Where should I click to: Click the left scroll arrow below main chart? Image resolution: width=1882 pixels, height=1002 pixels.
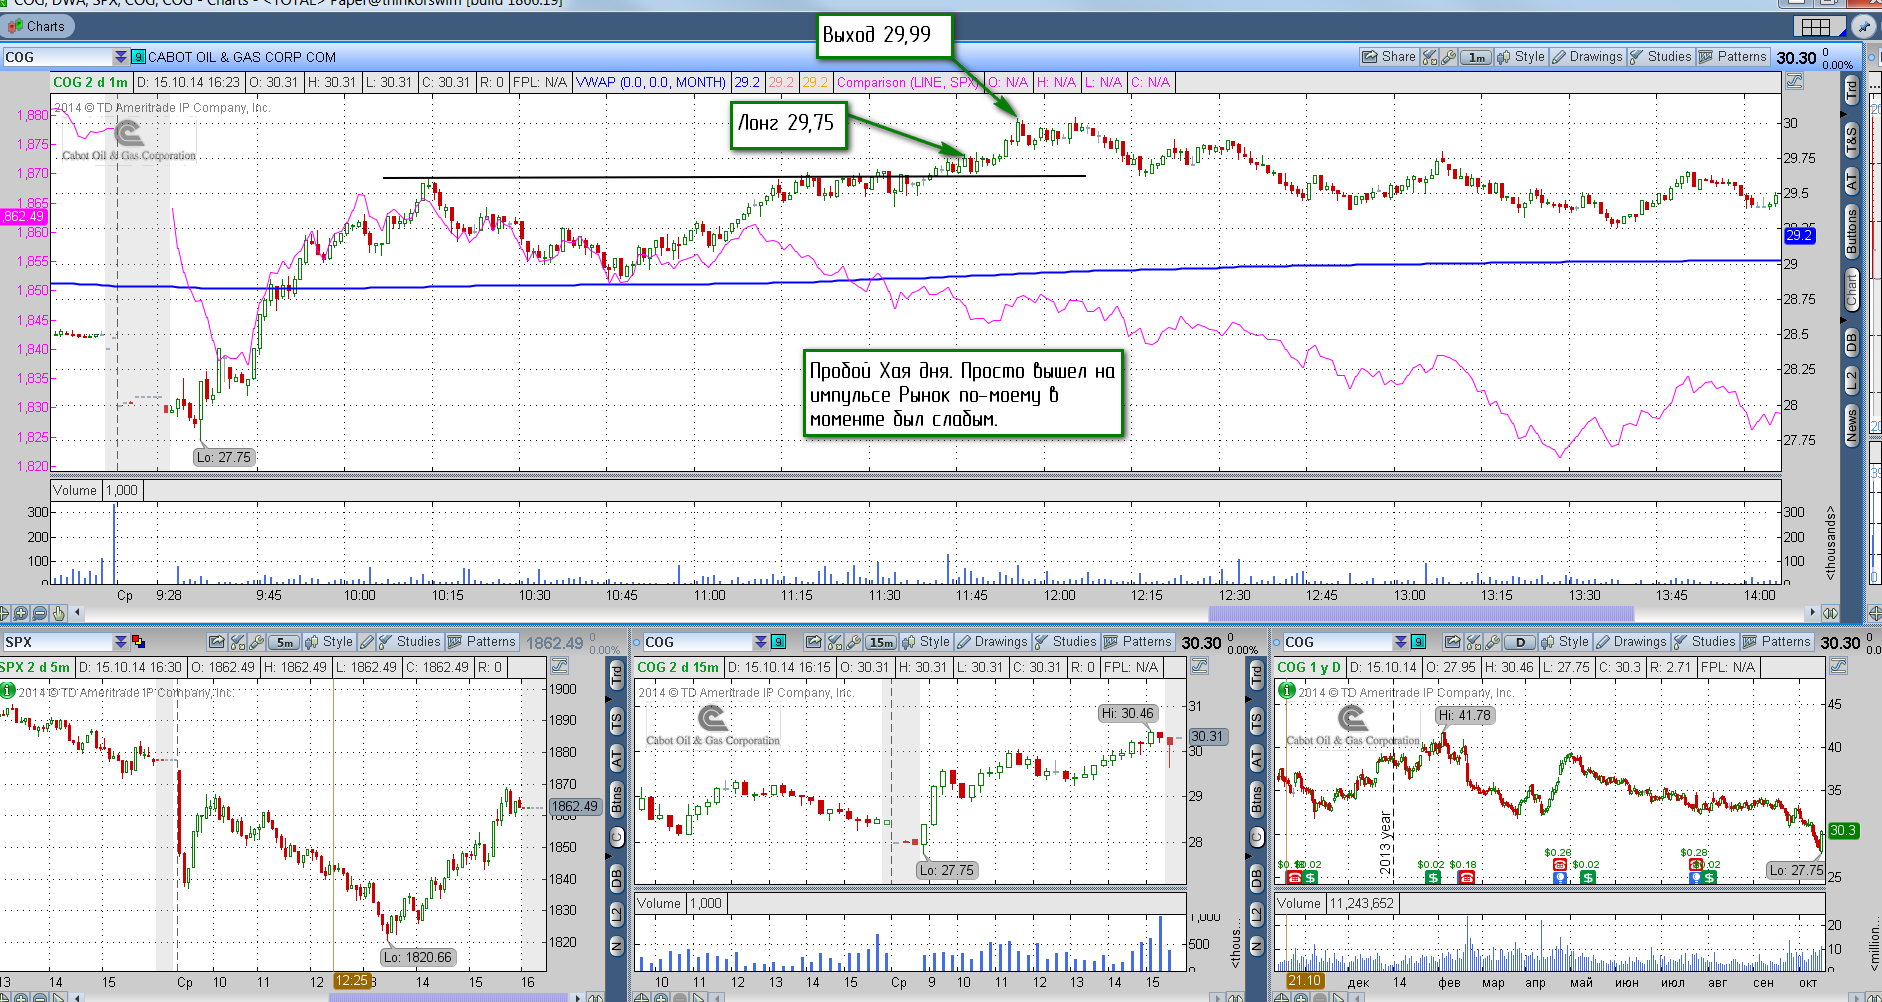point(78,613)
